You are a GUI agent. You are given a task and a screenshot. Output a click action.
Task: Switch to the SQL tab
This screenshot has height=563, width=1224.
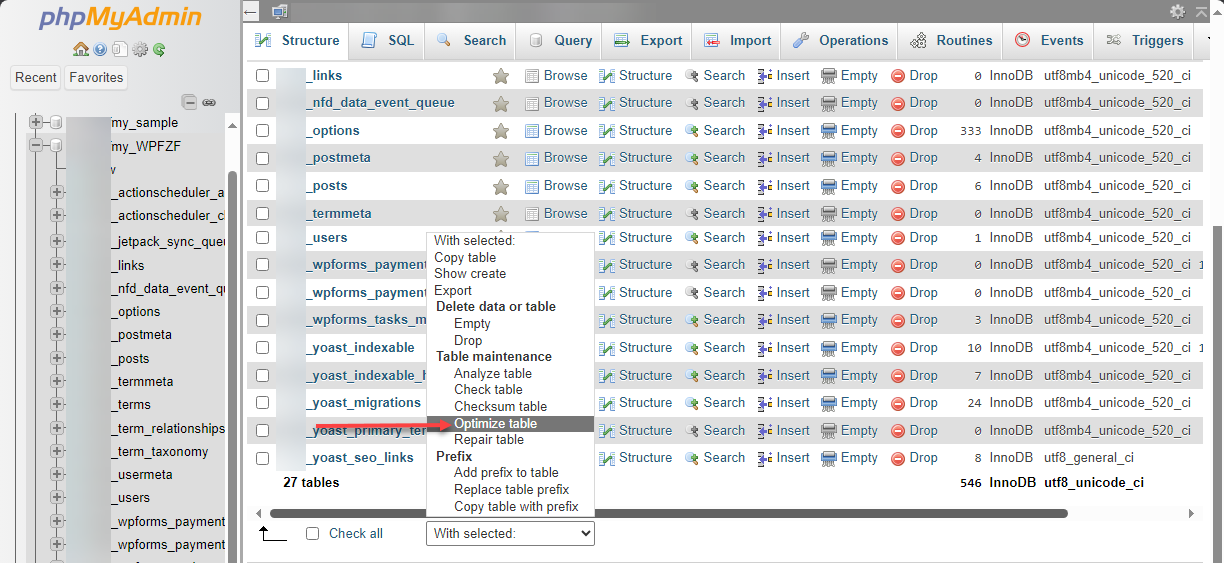tap(387, 41)
